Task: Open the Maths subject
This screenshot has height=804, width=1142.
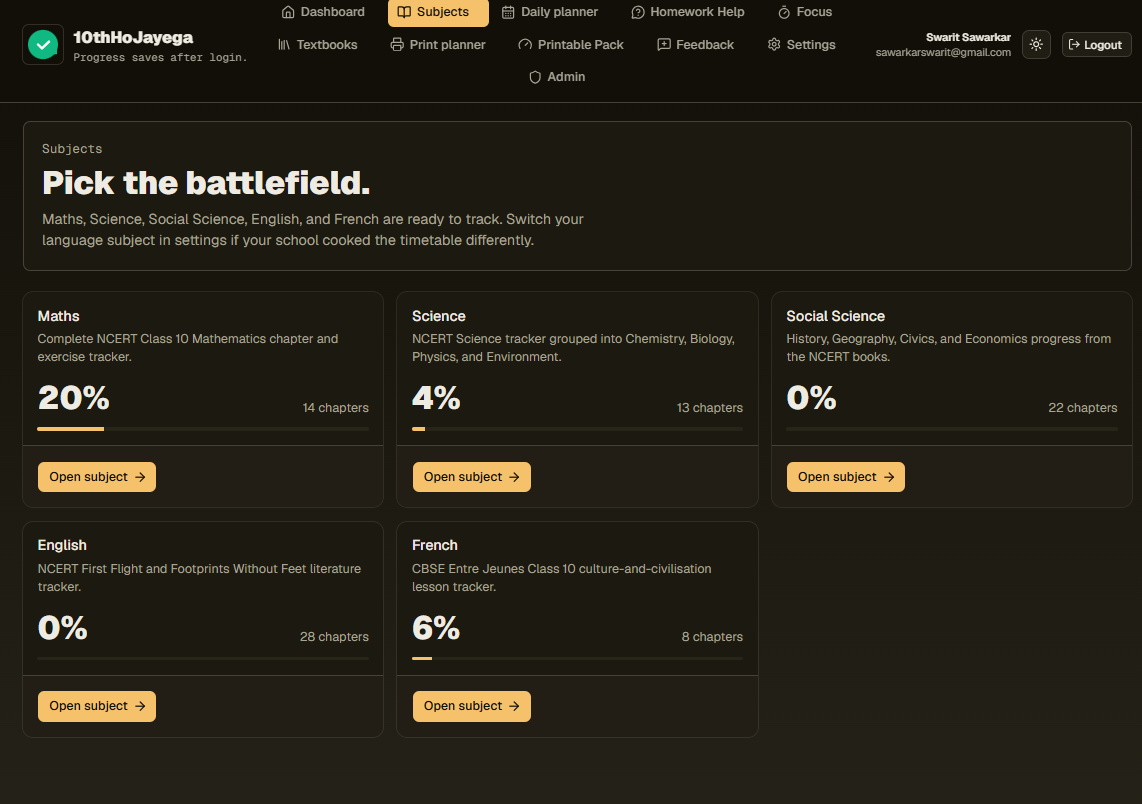Action: pyautogui.click(x=97, y=477)
